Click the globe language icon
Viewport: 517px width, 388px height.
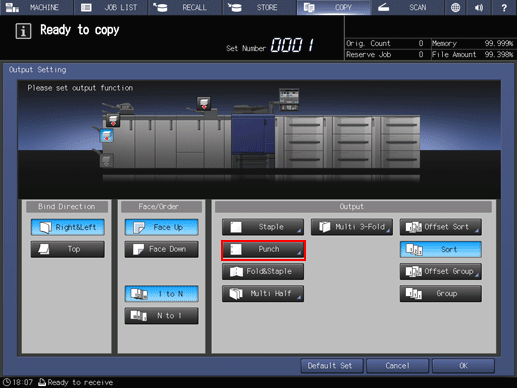pyautogui.click(x=455, y=7)
